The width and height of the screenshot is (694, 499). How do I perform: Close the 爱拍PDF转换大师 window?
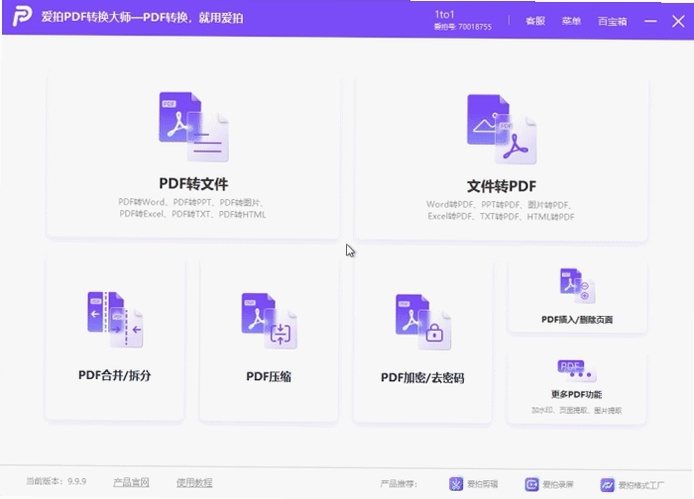pyautogui.click(x=678, y=21)
